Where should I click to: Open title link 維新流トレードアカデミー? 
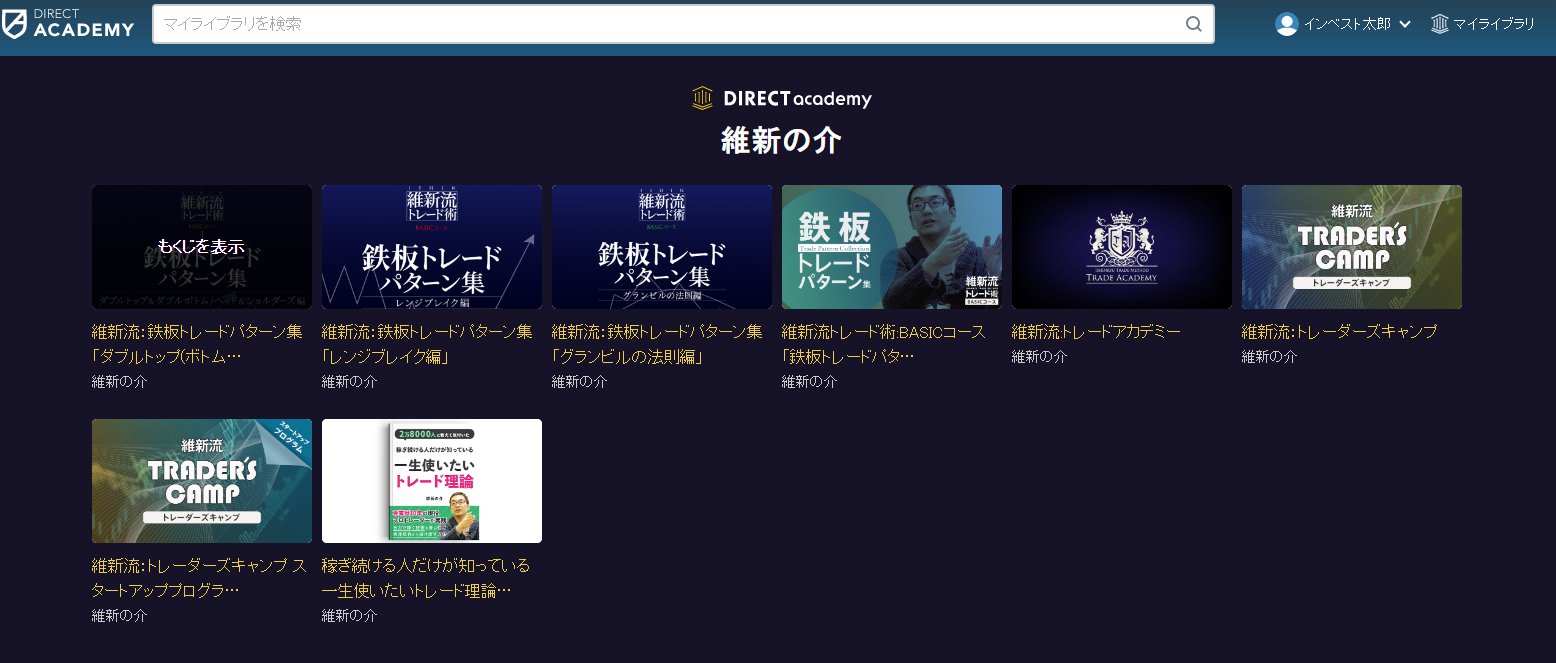[x=1096, y=331]
